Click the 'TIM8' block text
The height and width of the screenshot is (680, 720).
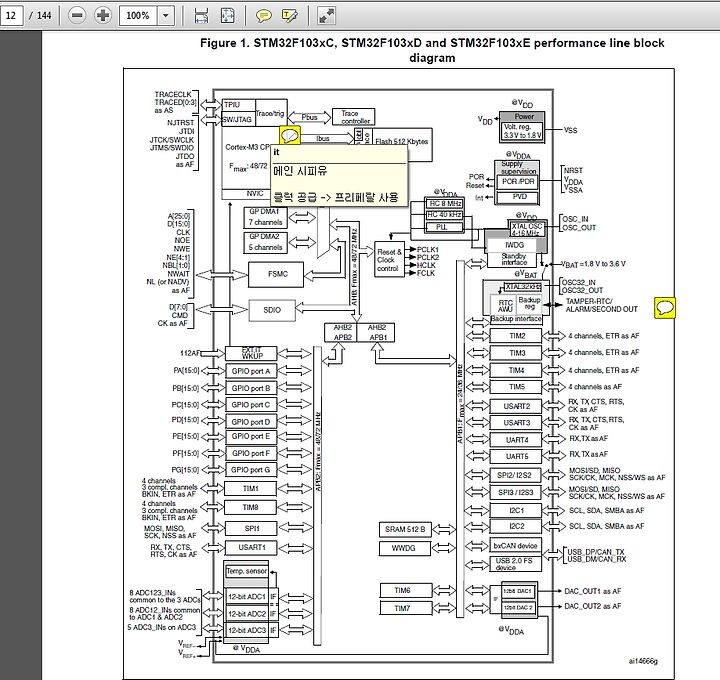pos(251,507)
